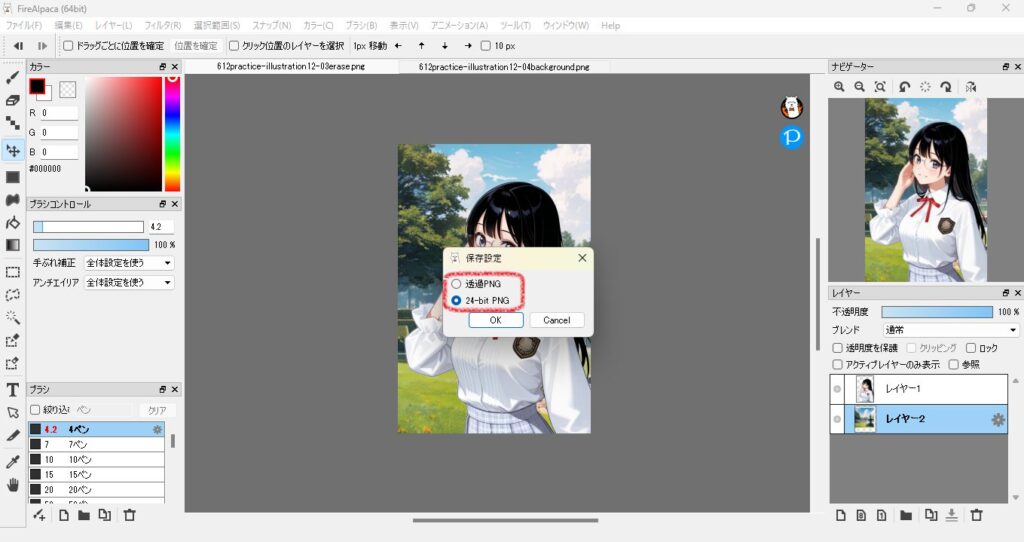Click the rainbow hue slider strip

click(x=172, y=133)
